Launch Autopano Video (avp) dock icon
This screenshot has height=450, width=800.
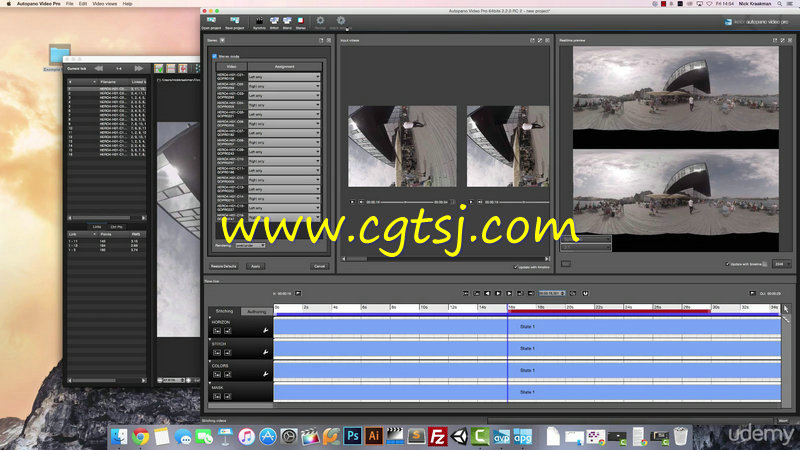(501, 436)
